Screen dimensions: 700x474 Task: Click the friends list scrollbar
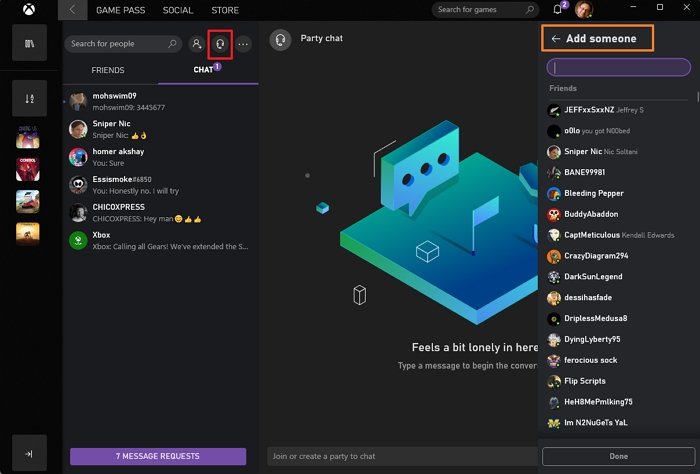[698, 97]
